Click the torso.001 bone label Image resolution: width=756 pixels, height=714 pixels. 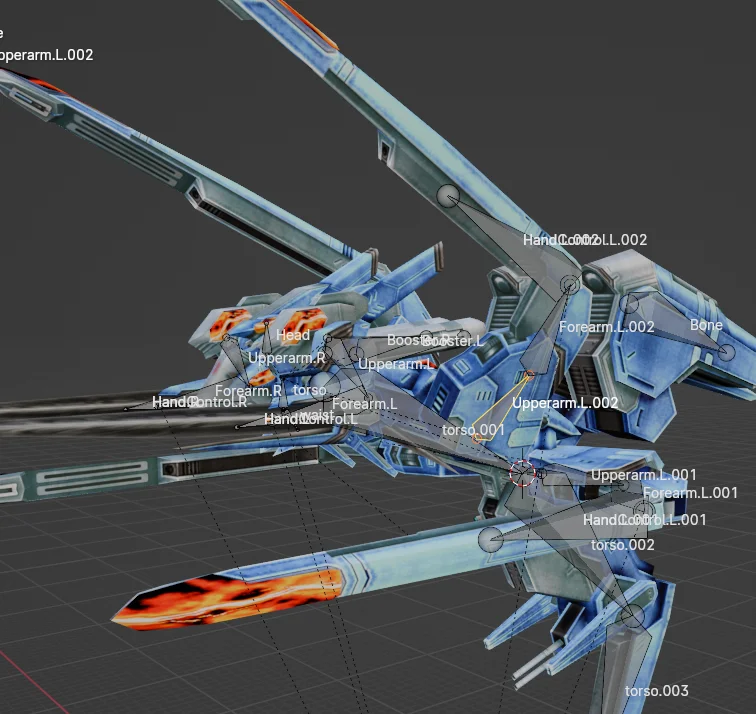click(473, 430)
